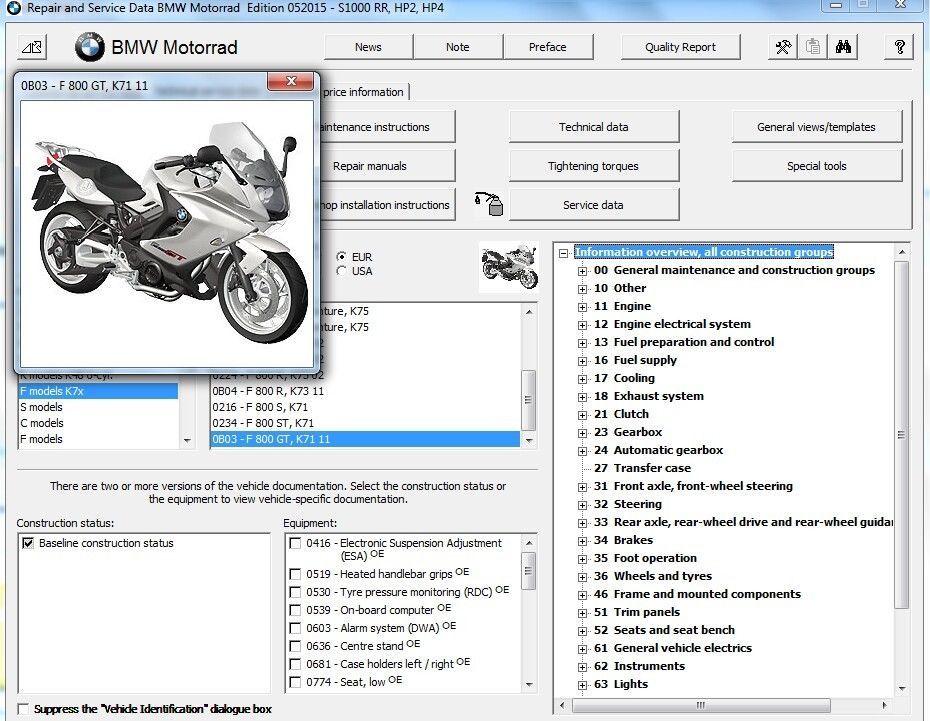Viewport: 930px width, 721px height.
Task: Check 0416 Electronic Suspension Adjustment (ESA)
Action: coord(295,543)
